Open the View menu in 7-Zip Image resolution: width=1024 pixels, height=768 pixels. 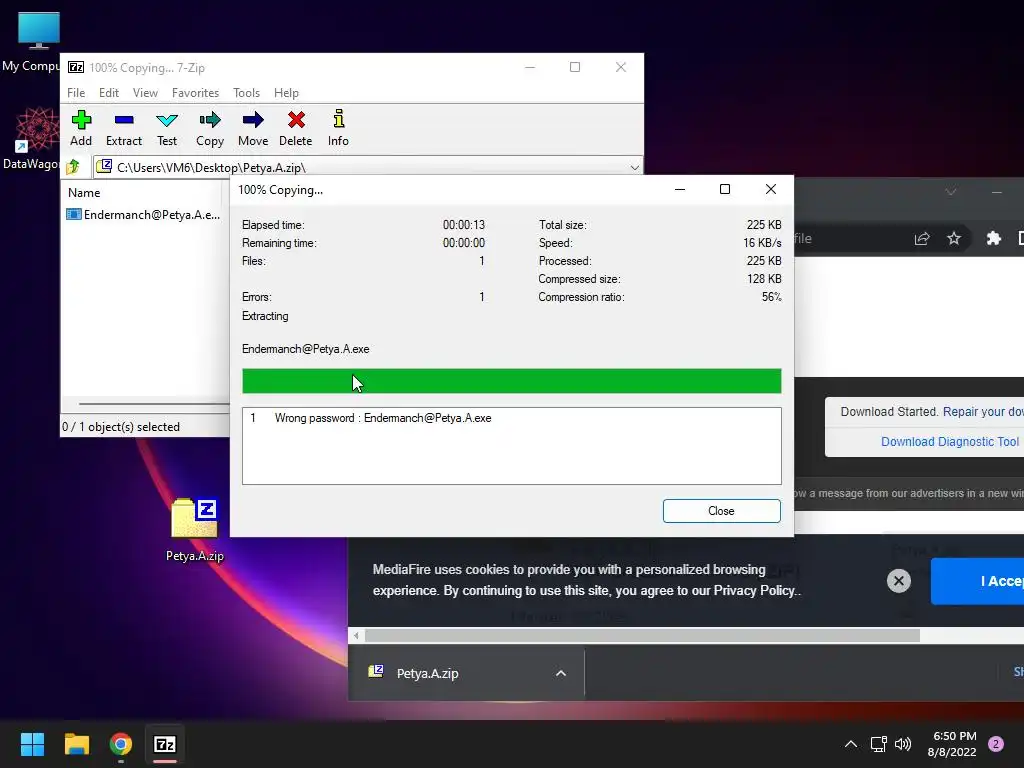click(x=145, y=93)
